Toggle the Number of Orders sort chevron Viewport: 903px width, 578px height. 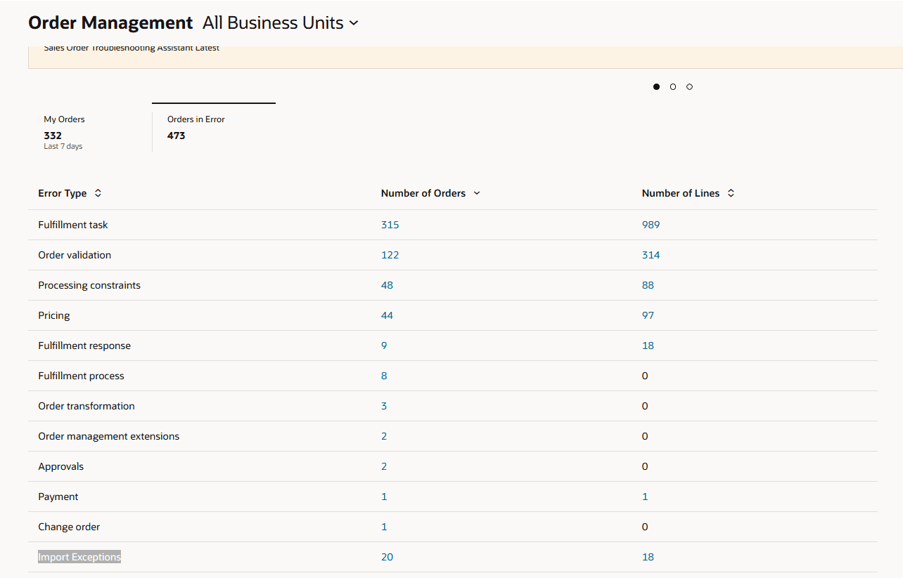click(x=477, y=193)
